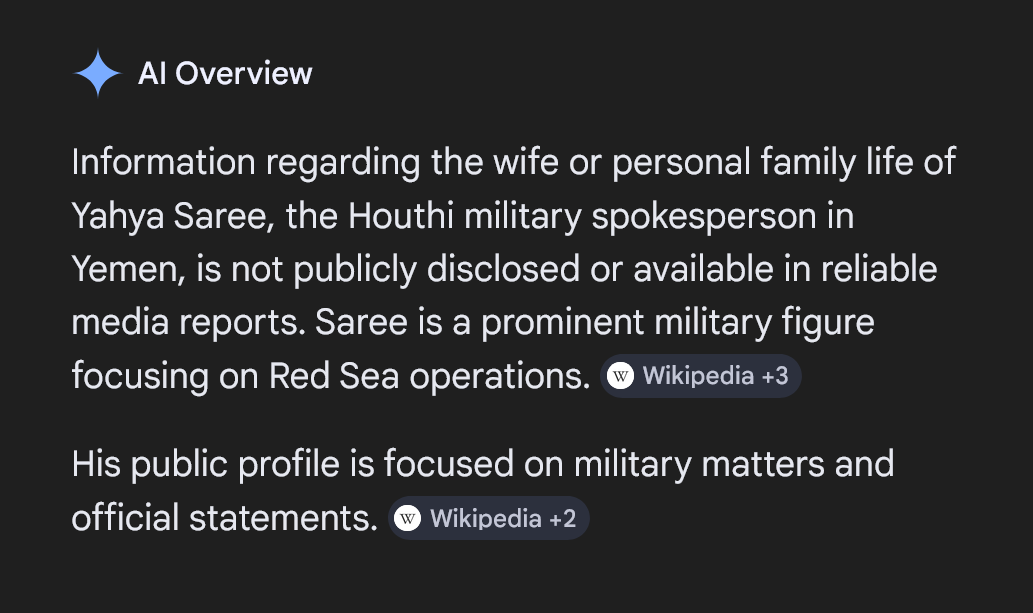Click the Wikipedia logo in the +2 chip
This screenshot has width=1033, height=613.
point(407,519)
